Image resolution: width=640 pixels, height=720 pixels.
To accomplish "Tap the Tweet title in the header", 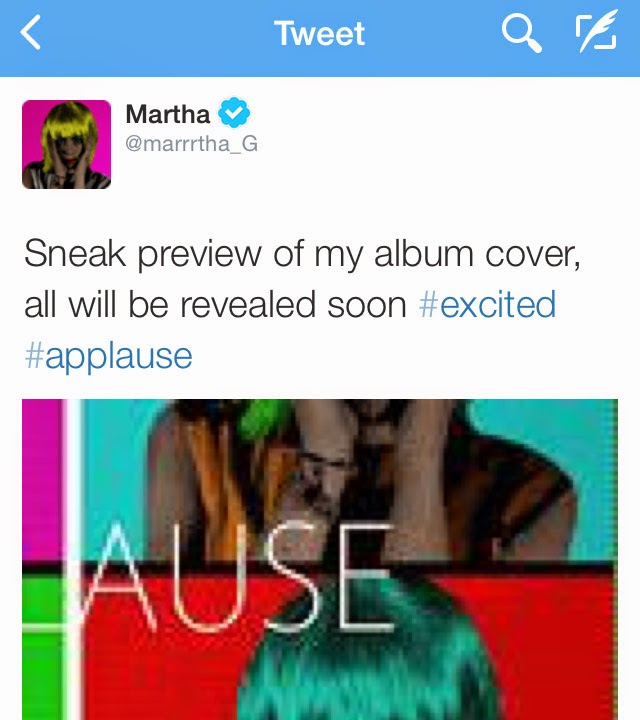I will [320, 34].
